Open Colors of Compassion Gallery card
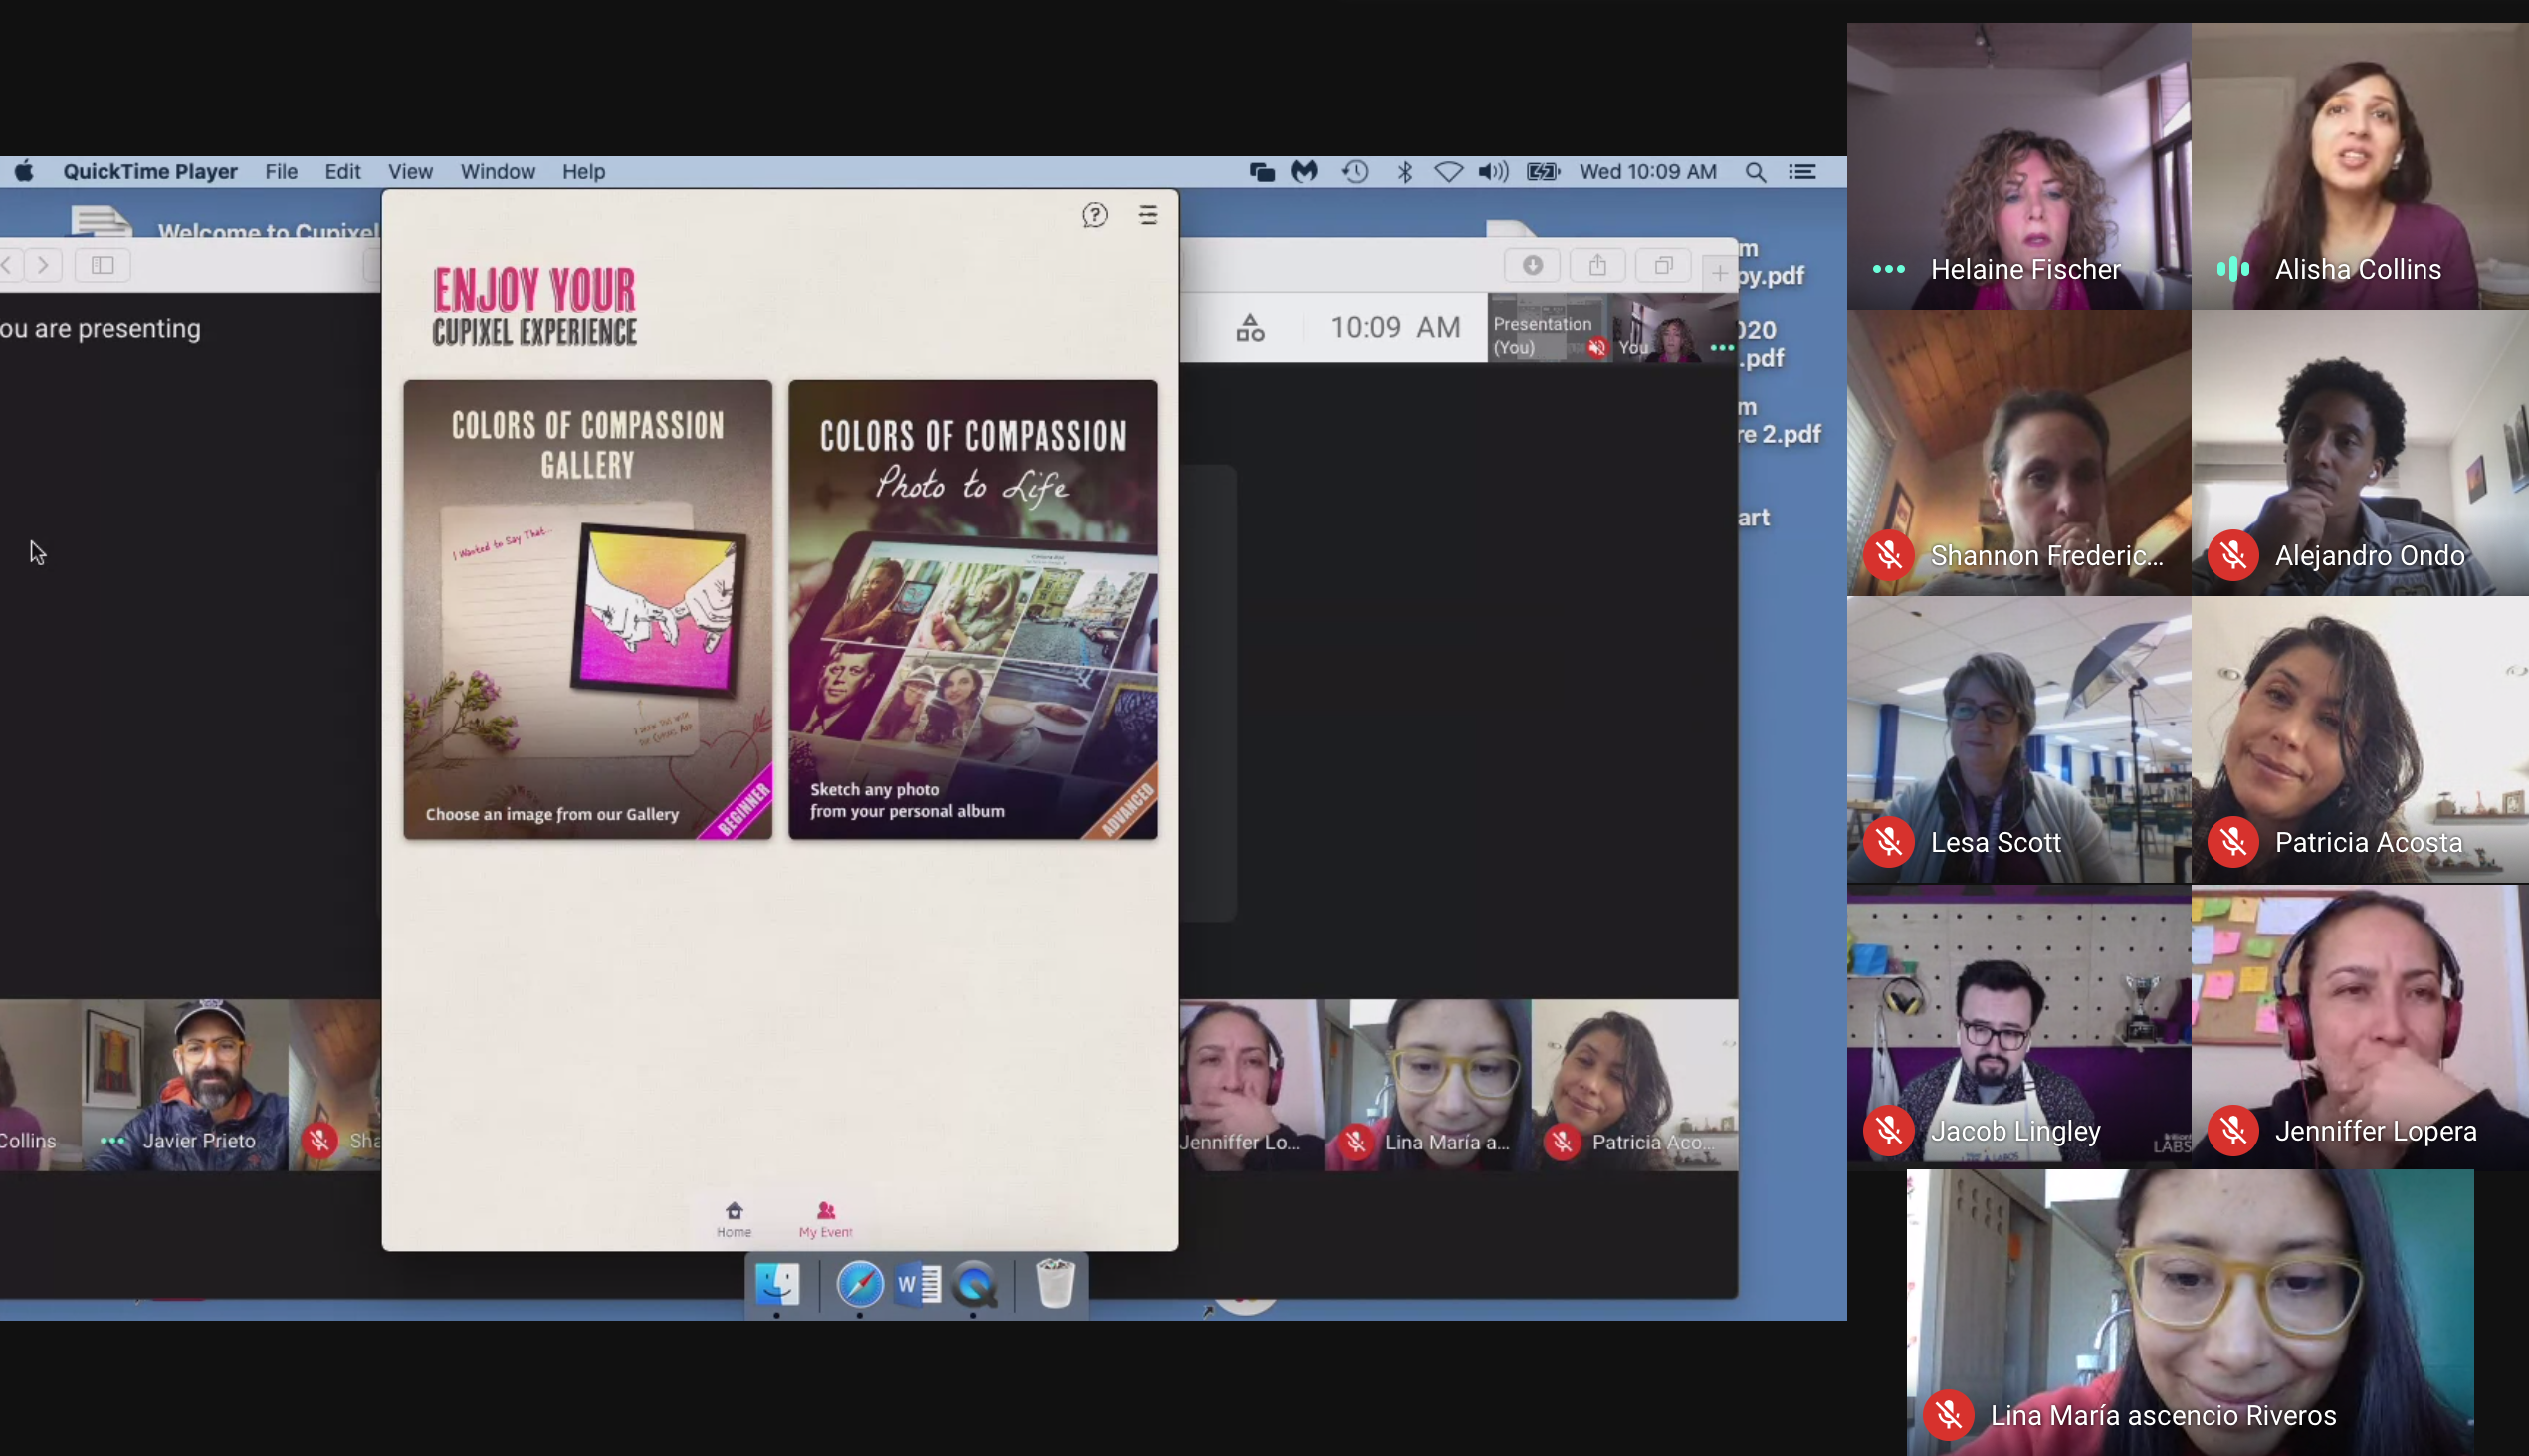The width and height of the screenshot is (2529, 1456). 588,609
